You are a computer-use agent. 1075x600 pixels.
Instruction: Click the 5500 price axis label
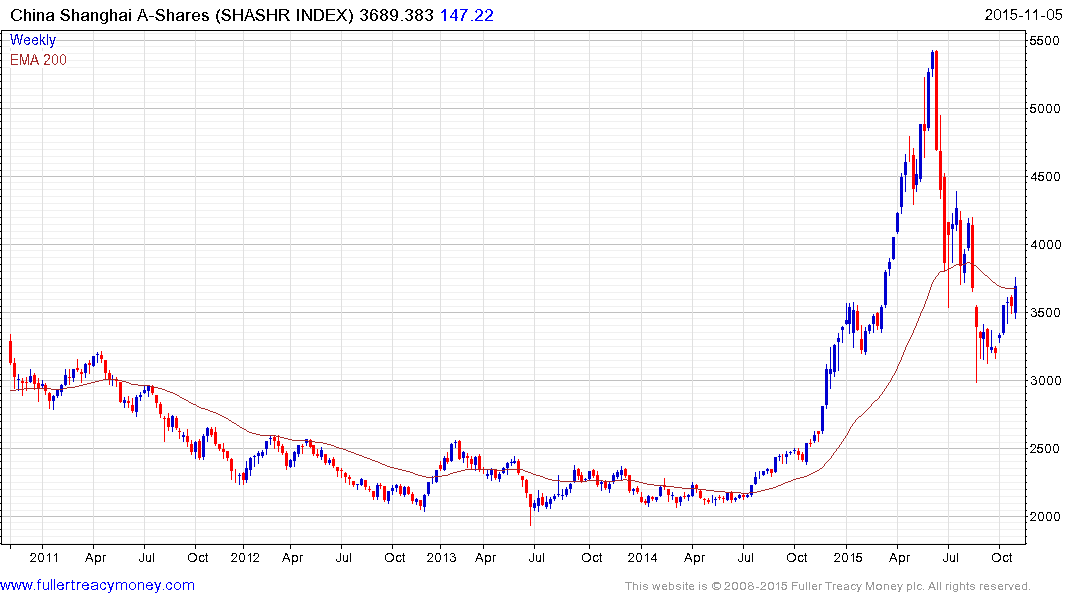click(1045, 40)
